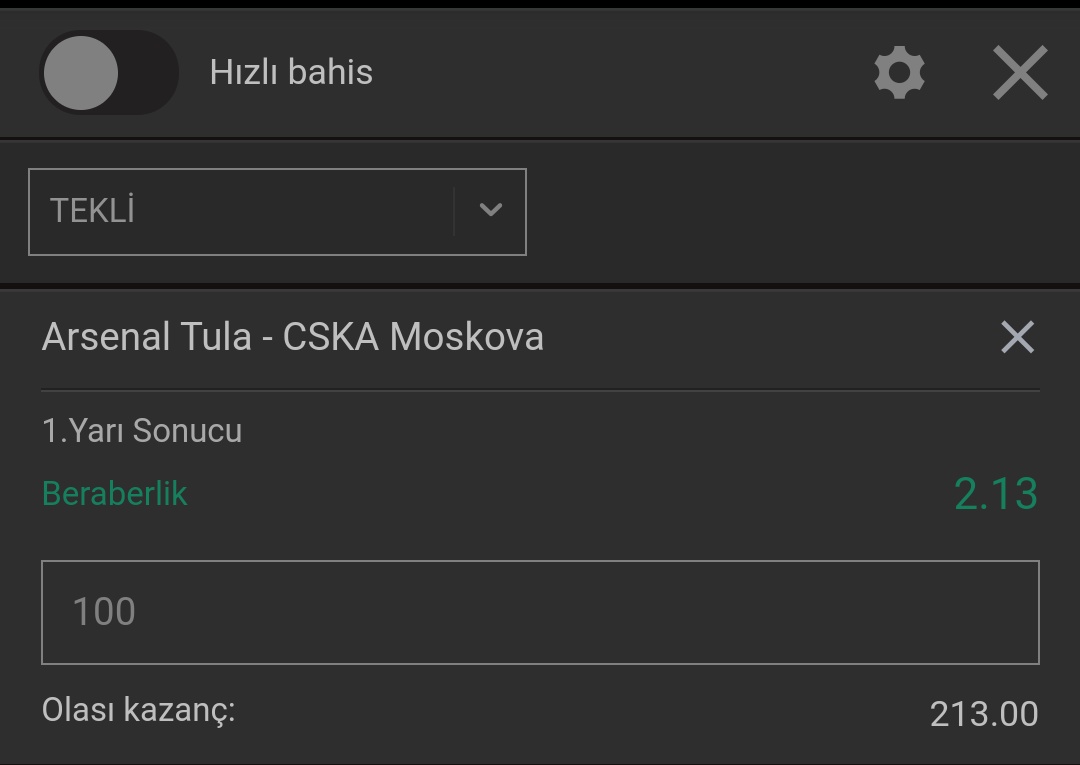
Task: Click divider between TEKLİ text and arrow
Action: point(454,211)
